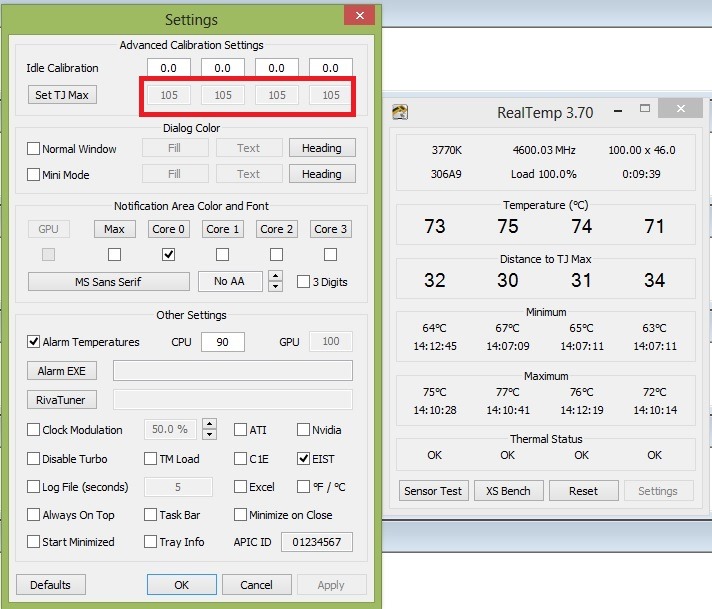Image resolution: width=712 pixels, height=609 pixels.
Task: Close the Settings dialog with X
Action: pos(360,15)
